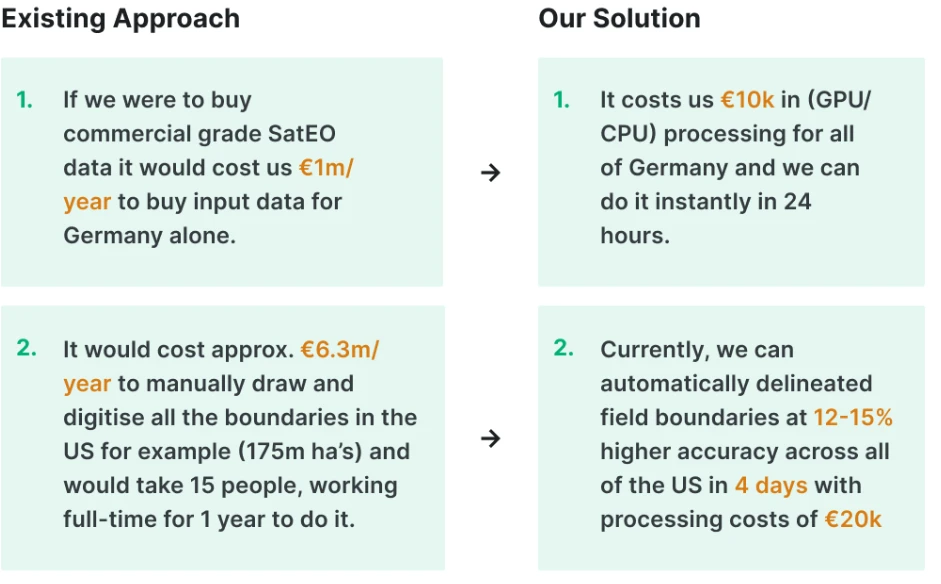Click the orange '€20k' processing cost

click(853, 519)
